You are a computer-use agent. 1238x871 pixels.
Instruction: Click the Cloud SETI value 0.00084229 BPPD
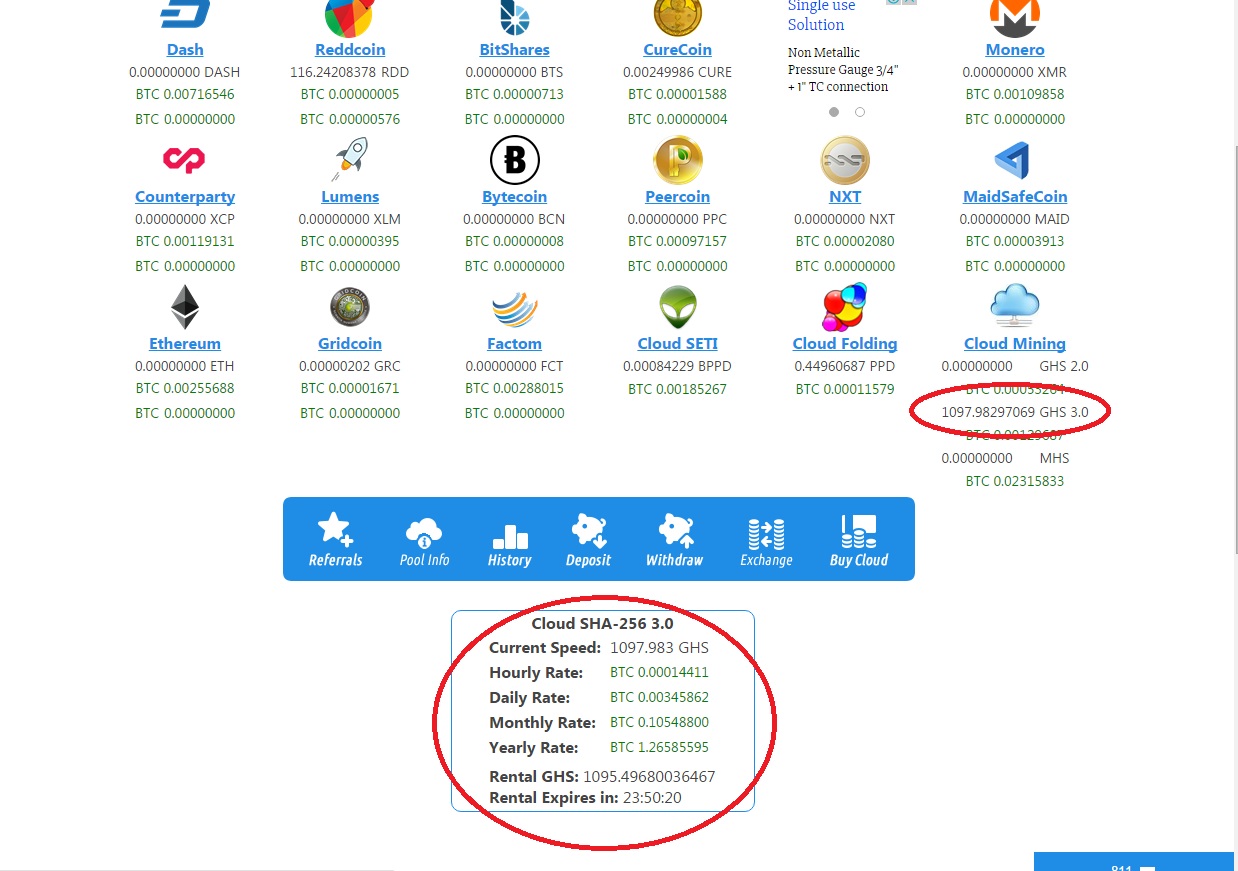pos(678,367)
